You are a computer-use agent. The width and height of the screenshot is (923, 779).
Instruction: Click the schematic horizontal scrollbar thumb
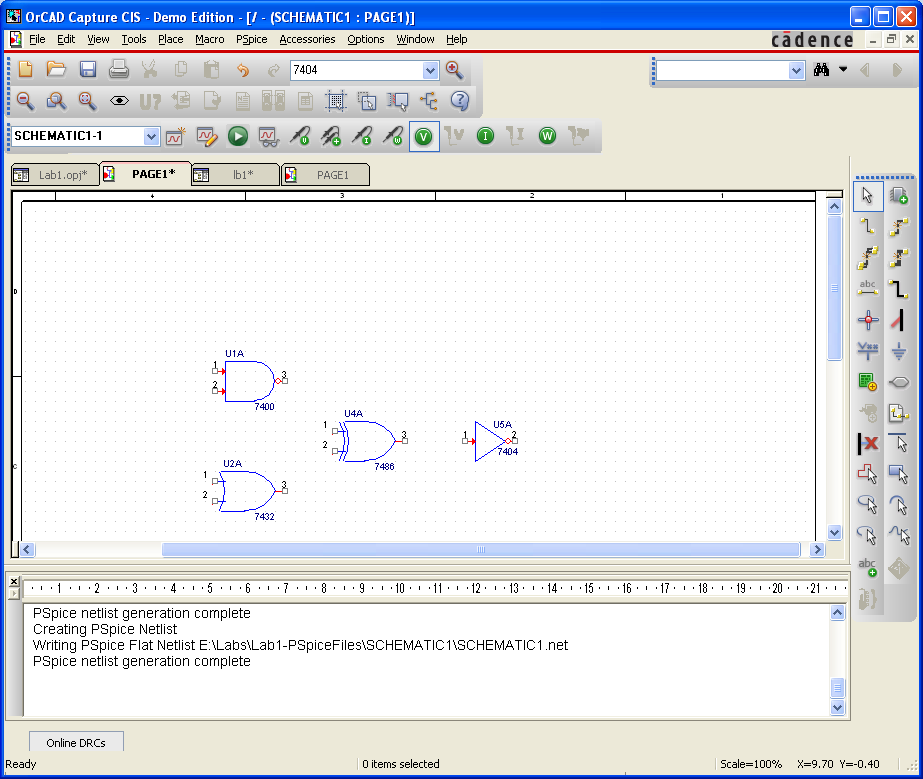coord(481,549)
